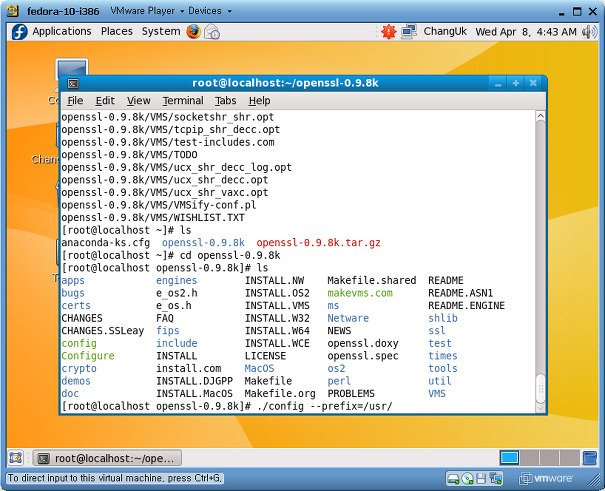Click VMware floppy device icon
The width and height of the screenshot is (605, 491).
pyautogui.click(x=481, y=479)
